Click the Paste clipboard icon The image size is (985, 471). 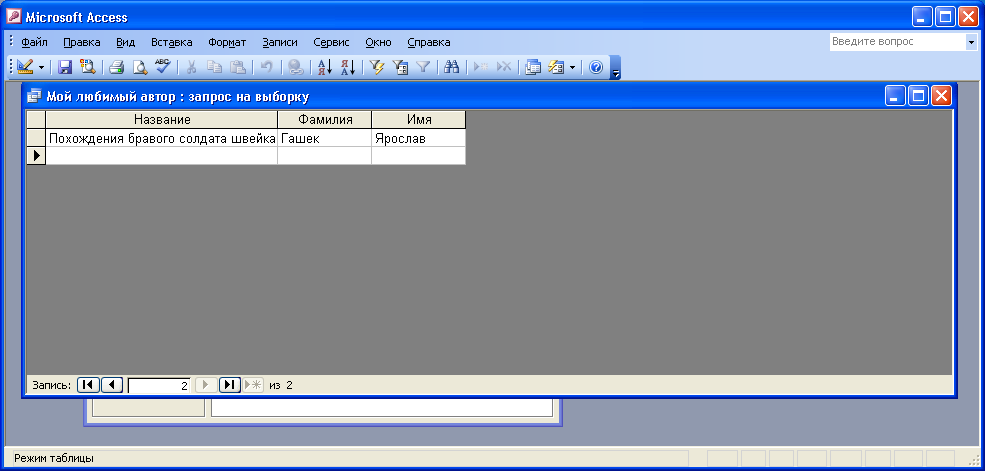pos(237,67)
